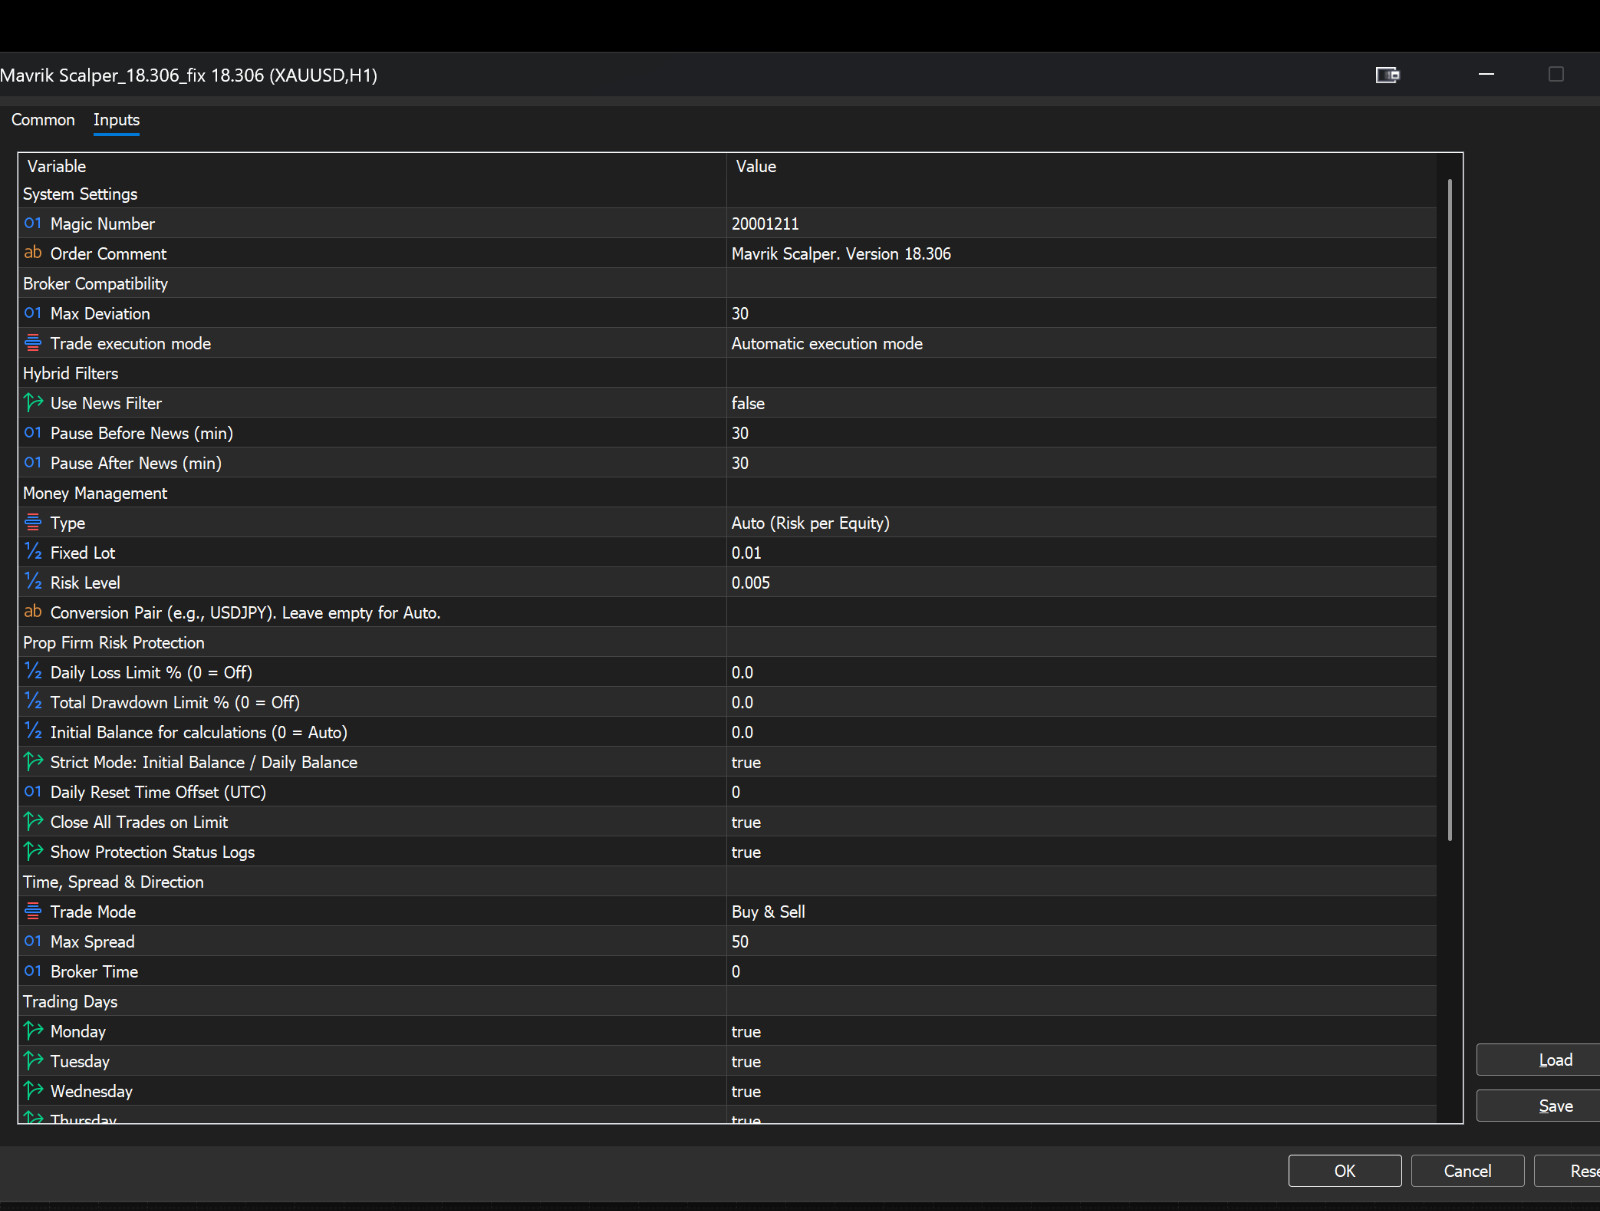1600x1211 pixels.
Task: Select the Inputs tab
Action: click(x=117, y=120)
